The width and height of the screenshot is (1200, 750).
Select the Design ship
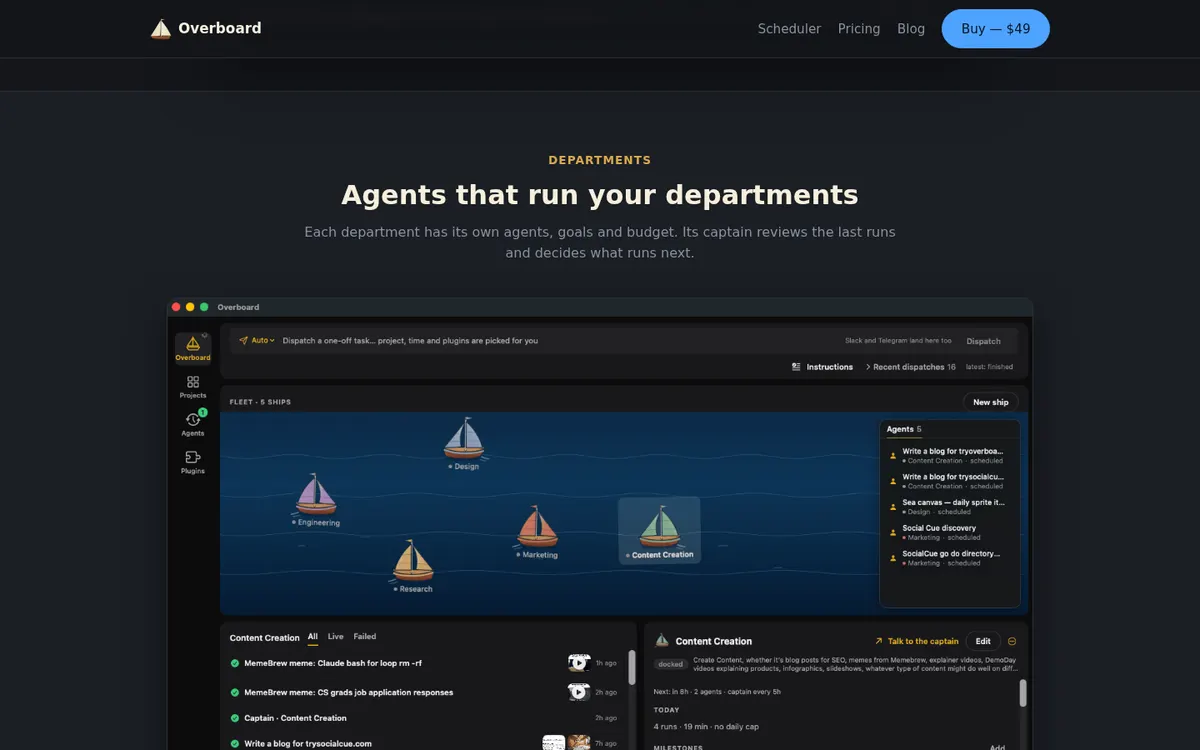coord(464,444)
